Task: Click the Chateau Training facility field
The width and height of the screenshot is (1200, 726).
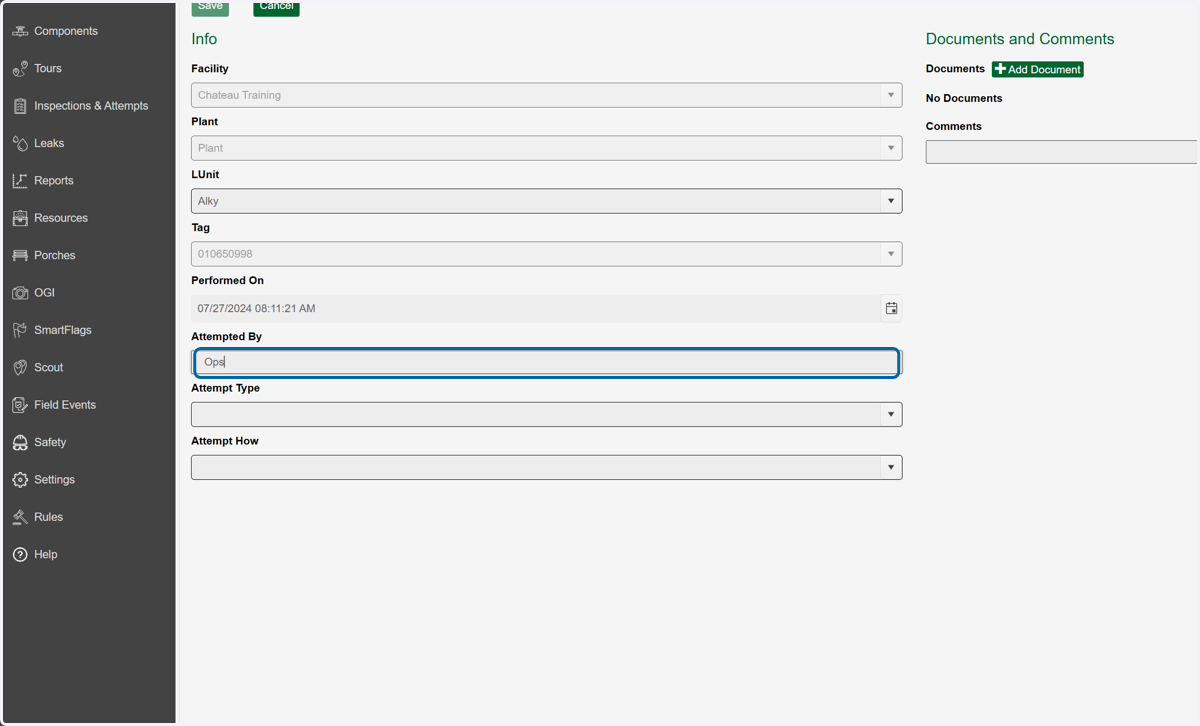Action: point(546,95)
